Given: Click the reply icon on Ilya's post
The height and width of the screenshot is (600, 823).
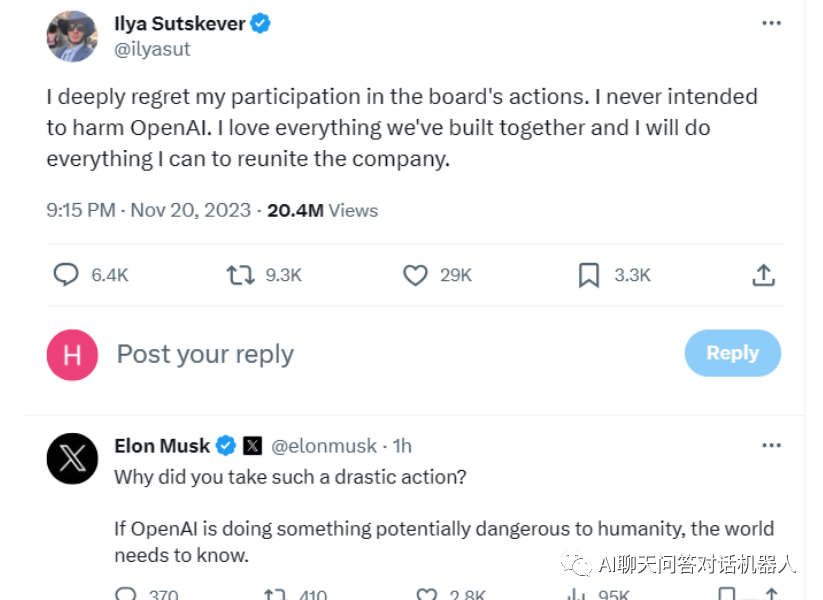Looking at the screenshot, I should pos(66,274).
